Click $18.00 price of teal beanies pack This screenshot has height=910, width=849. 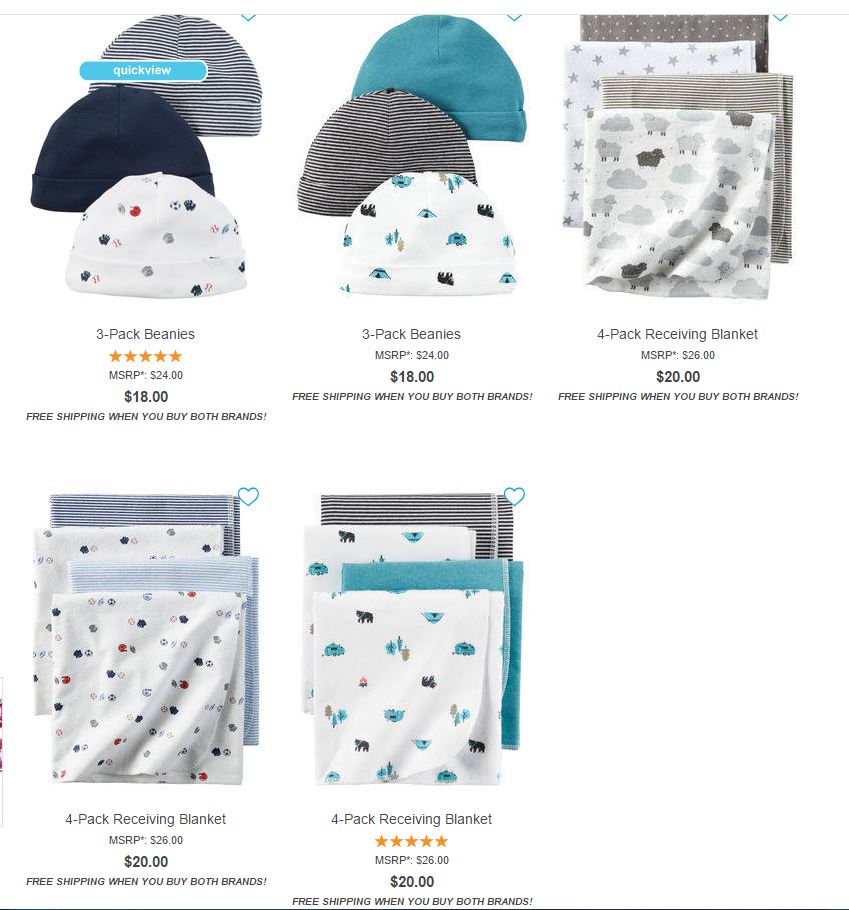click(412, 377)
